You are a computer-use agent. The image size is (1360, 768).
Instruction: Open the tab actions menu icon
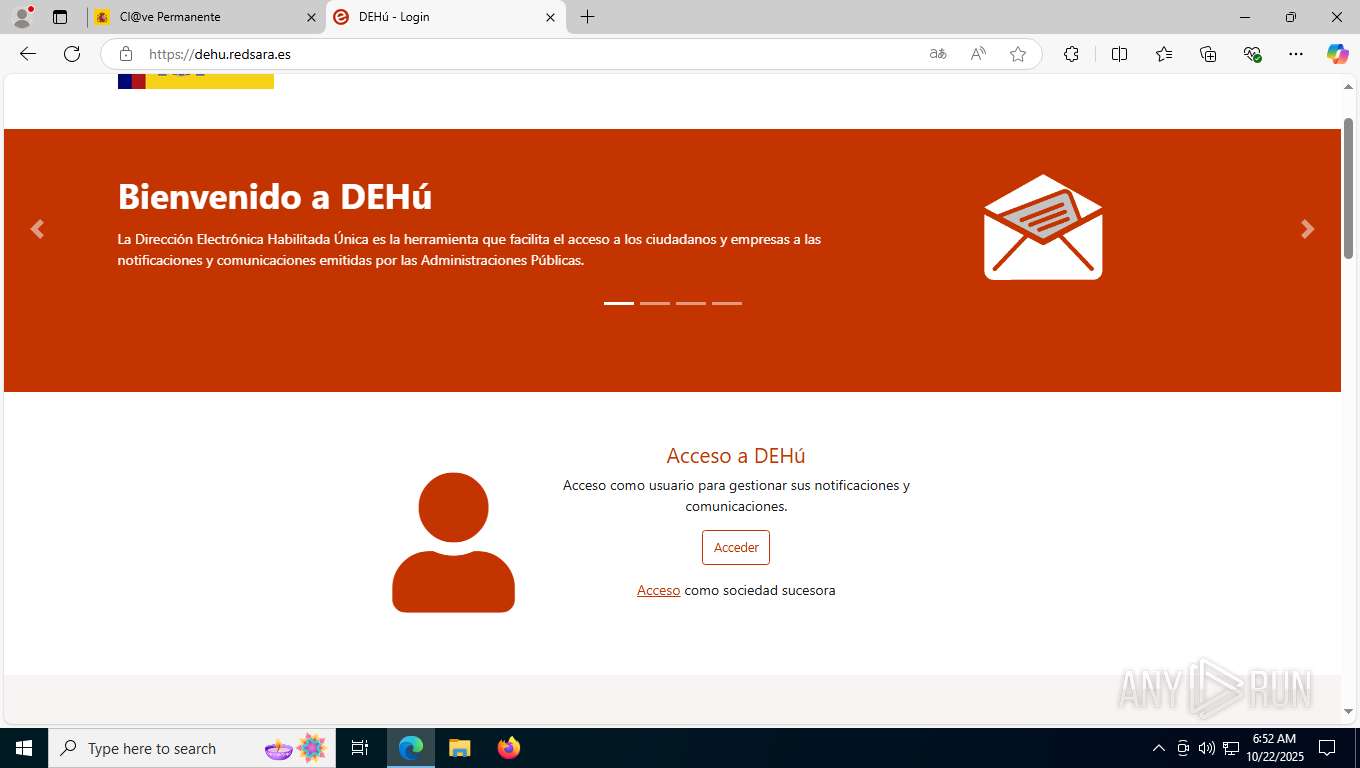pyautogui.click(x=60, y=17)
